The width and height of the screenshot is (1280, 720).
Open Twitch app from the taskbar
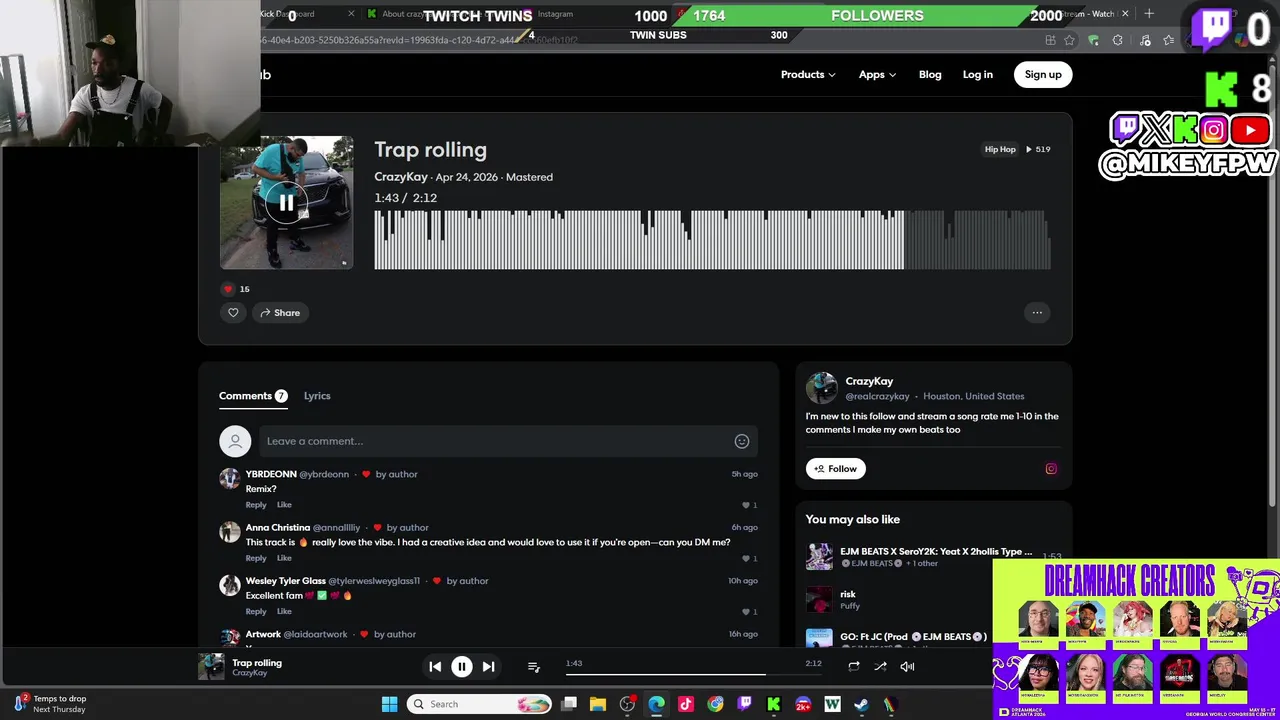click(744, 704)
